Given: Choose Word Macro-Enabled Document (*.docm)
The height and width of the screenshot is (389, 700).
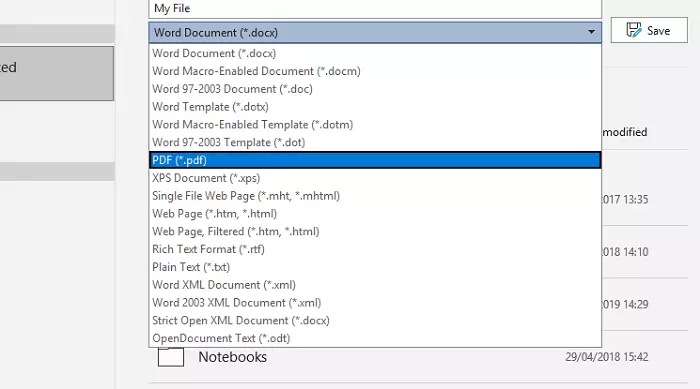Looking at the screenshot, I should [375, 71].
